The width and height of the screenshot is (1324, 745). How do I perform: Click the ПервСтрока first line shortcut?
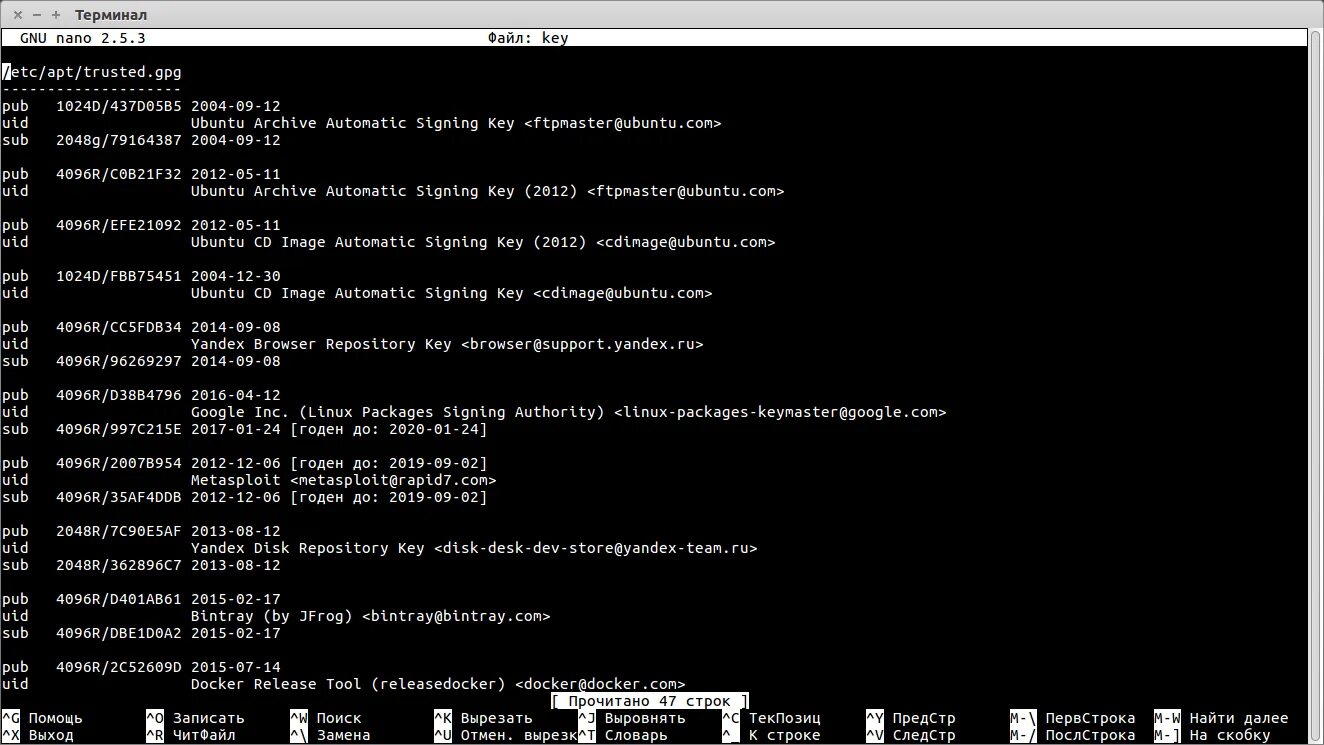point(1073,718)
